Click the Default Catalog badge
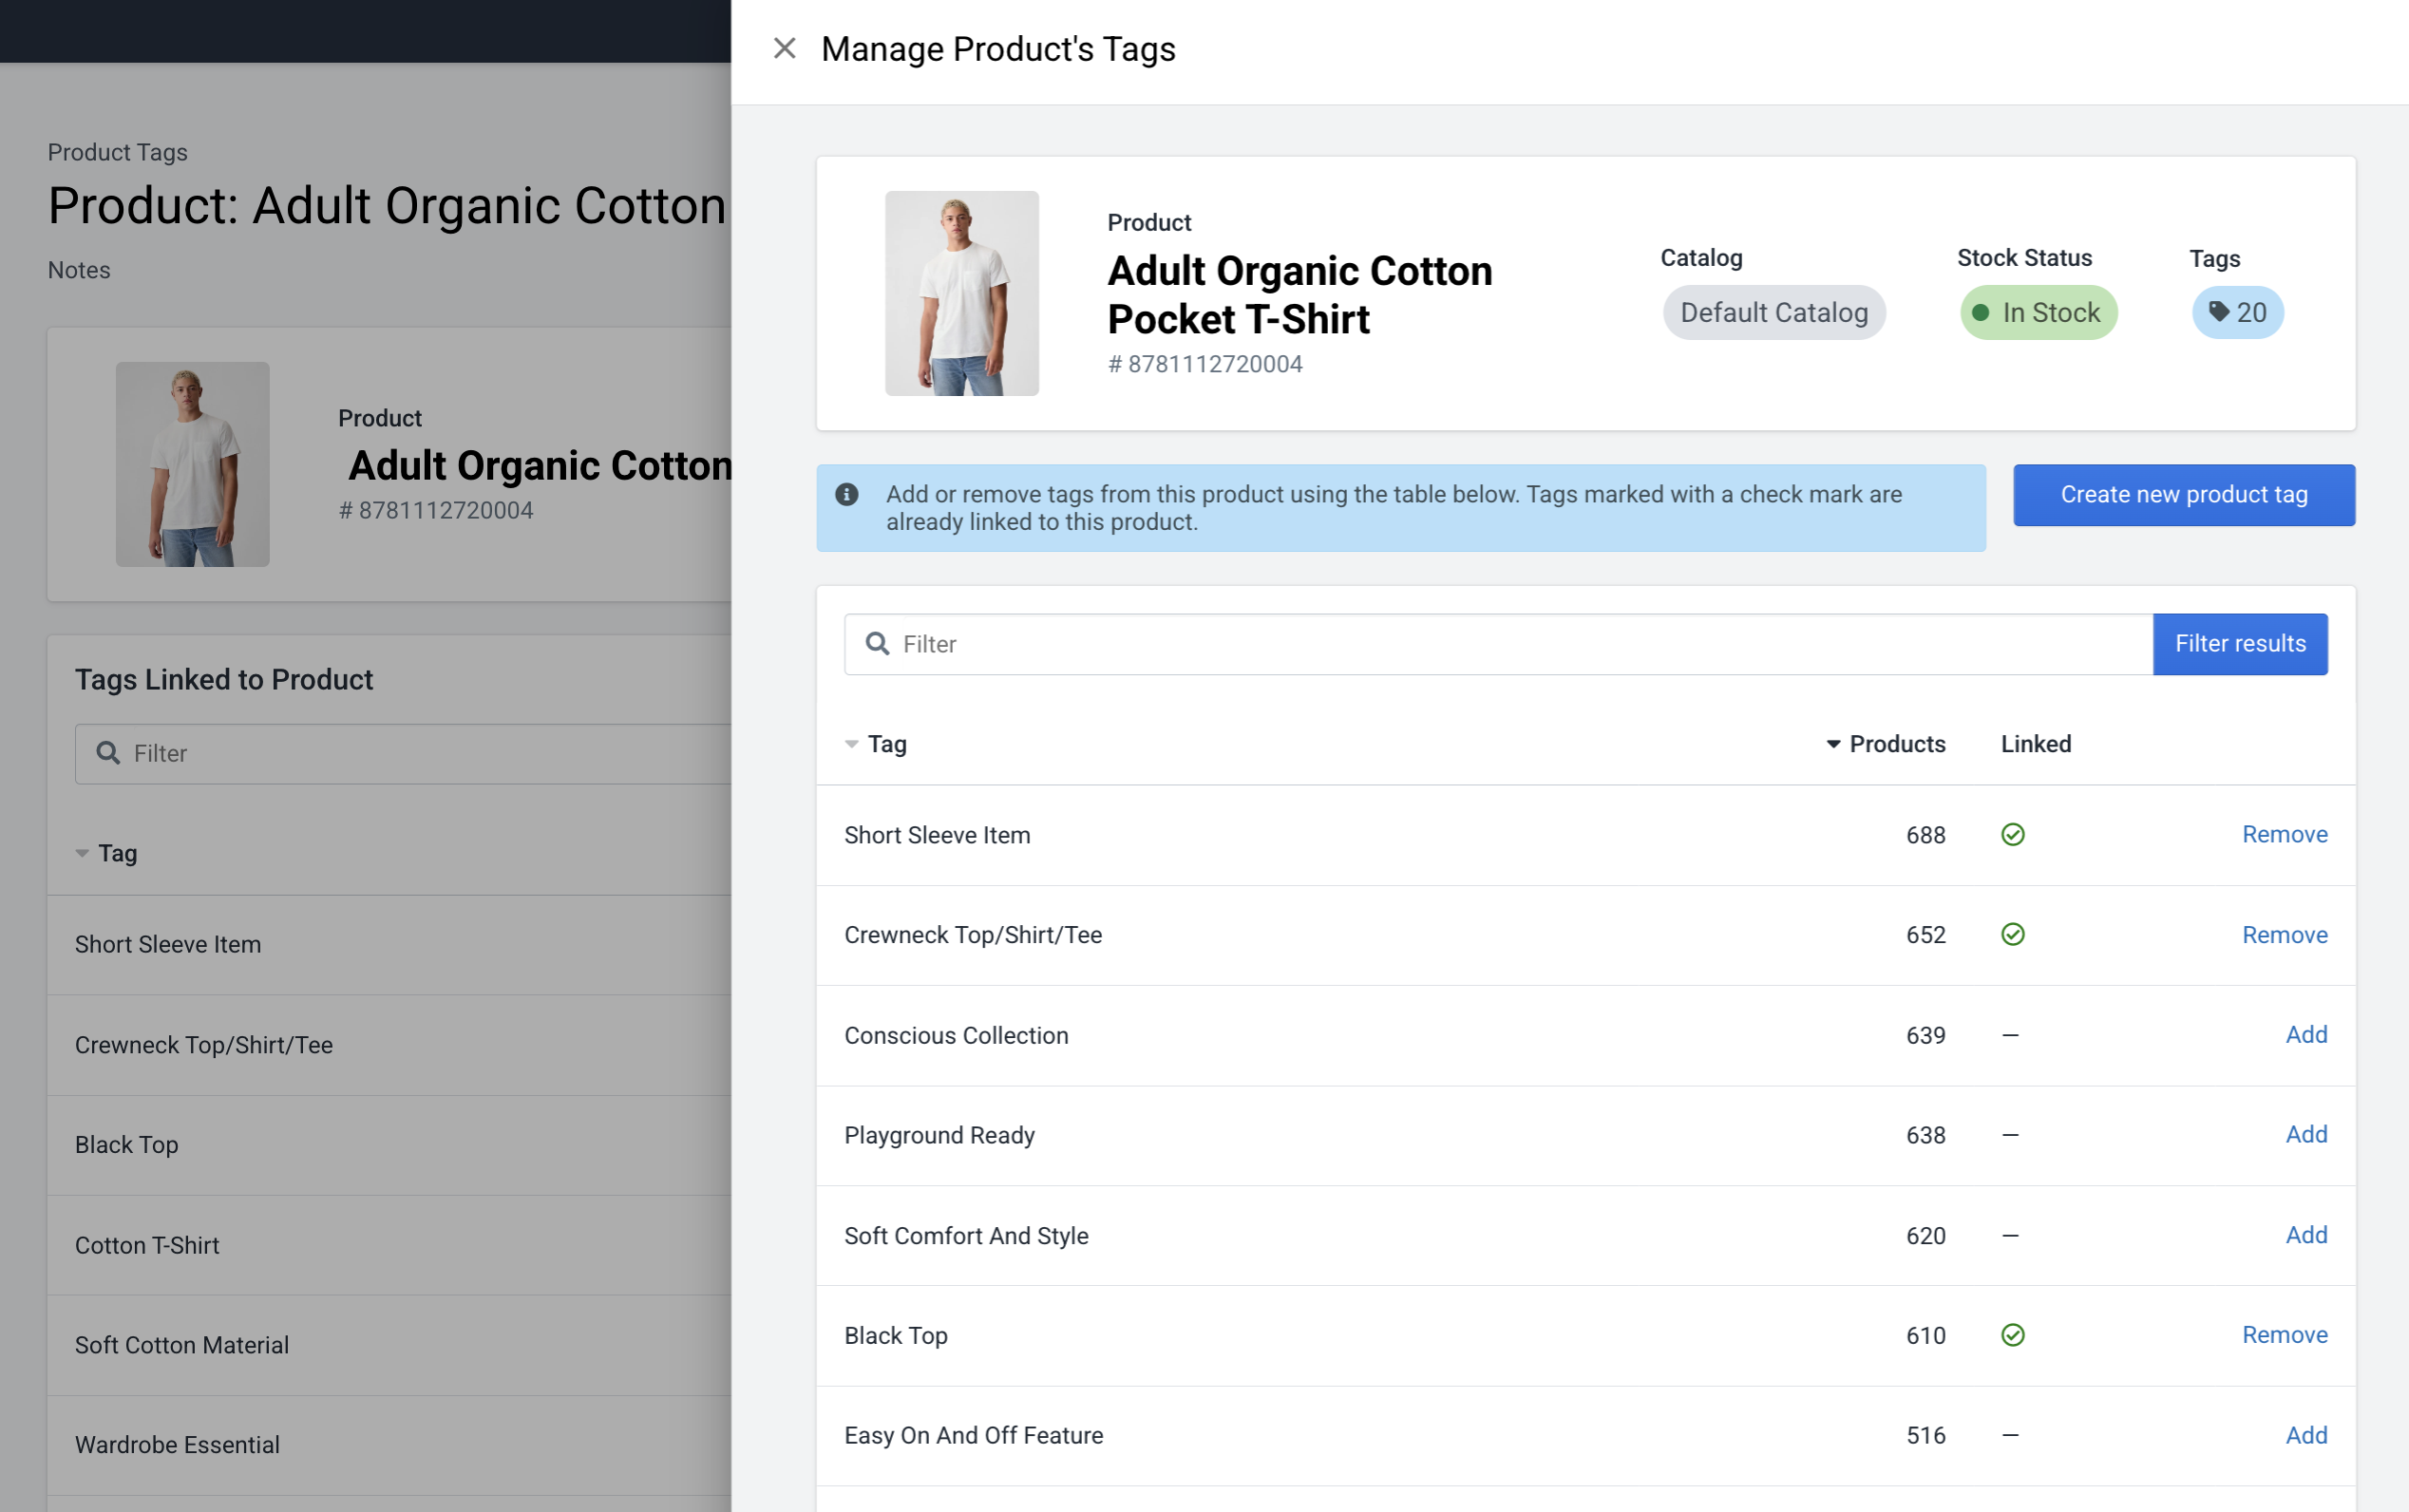The height and width of the screenshot is (1512, 2409). (x=1773, y=312)
